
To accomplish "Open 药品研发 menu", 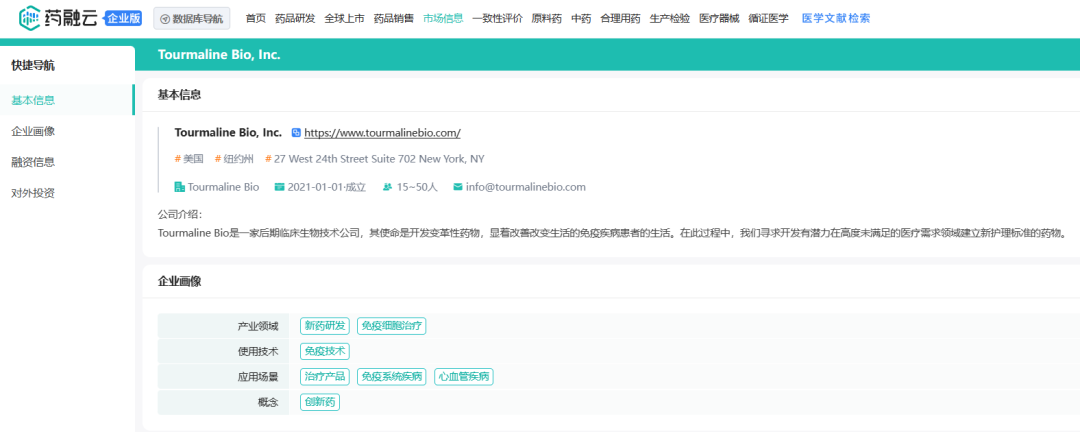I will [295, 19].
